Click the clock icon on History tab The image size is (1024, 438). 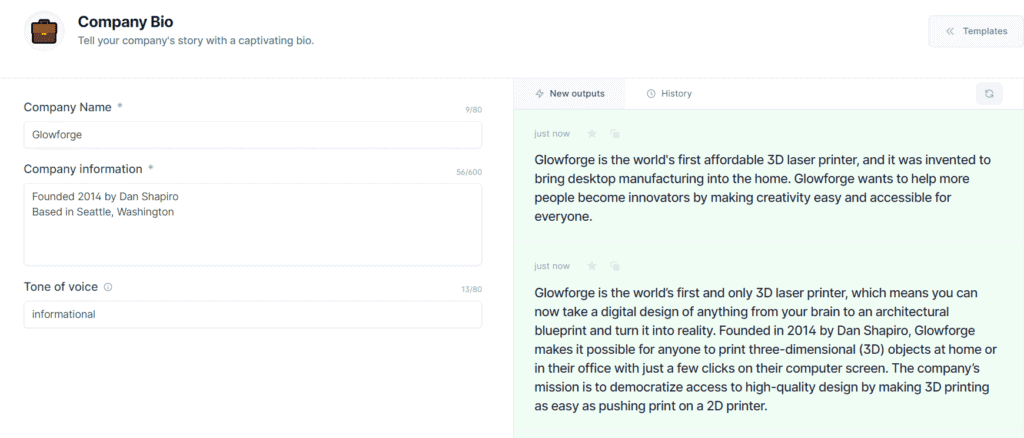(650, 94)
